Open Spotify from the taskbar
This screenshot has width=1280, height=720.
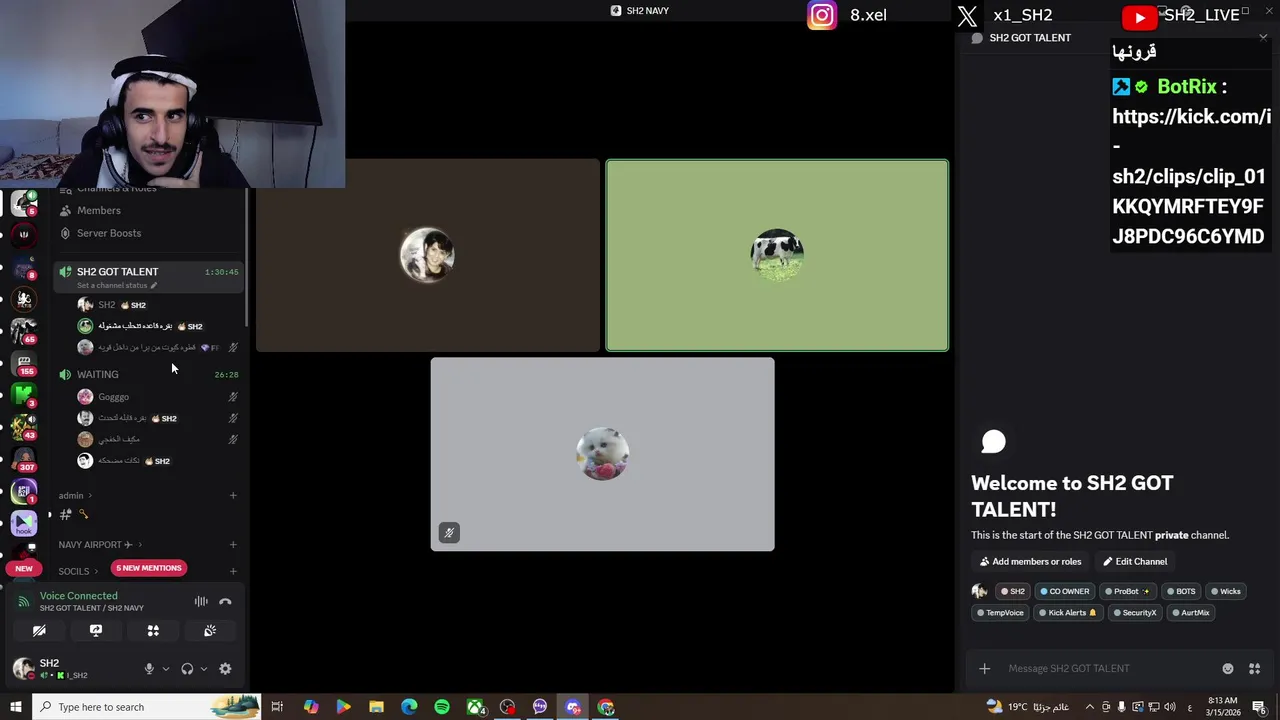(442, 707)
